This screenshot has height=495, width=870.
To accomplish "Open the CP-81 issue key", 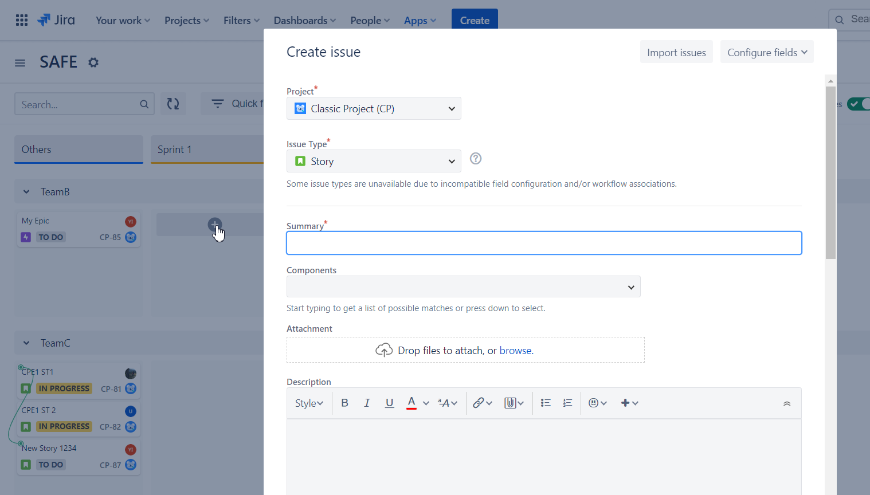I will pos(111,388).
